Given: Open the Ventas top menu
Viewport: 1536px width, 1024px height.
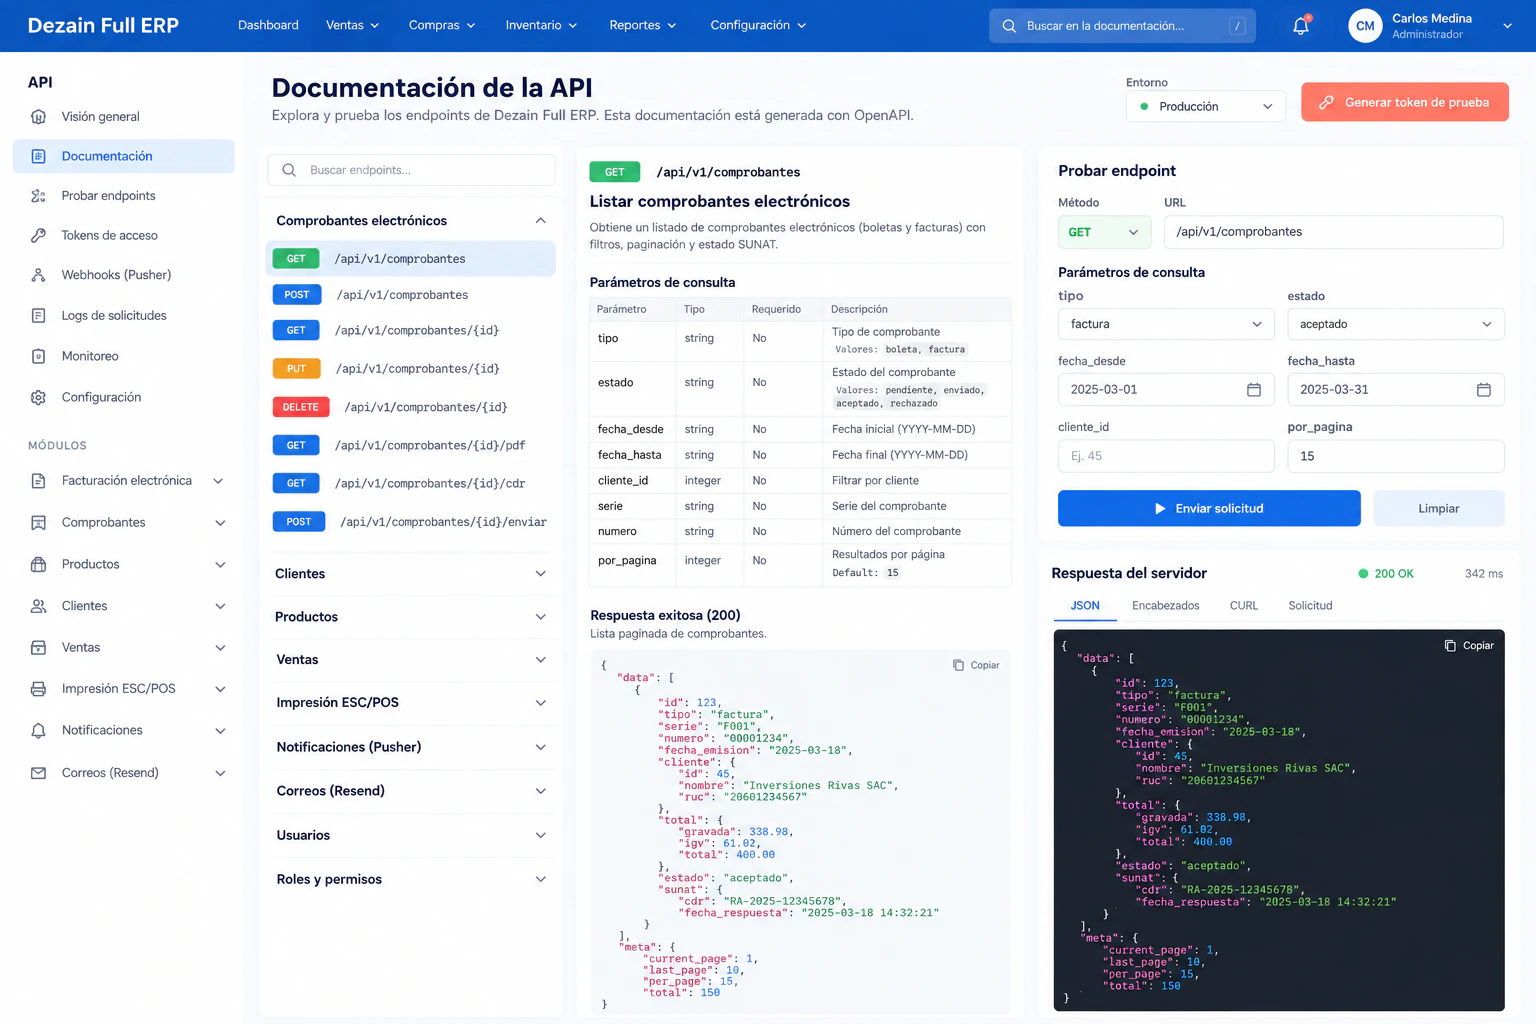Looking at the screenshot, I should [352, 25].
